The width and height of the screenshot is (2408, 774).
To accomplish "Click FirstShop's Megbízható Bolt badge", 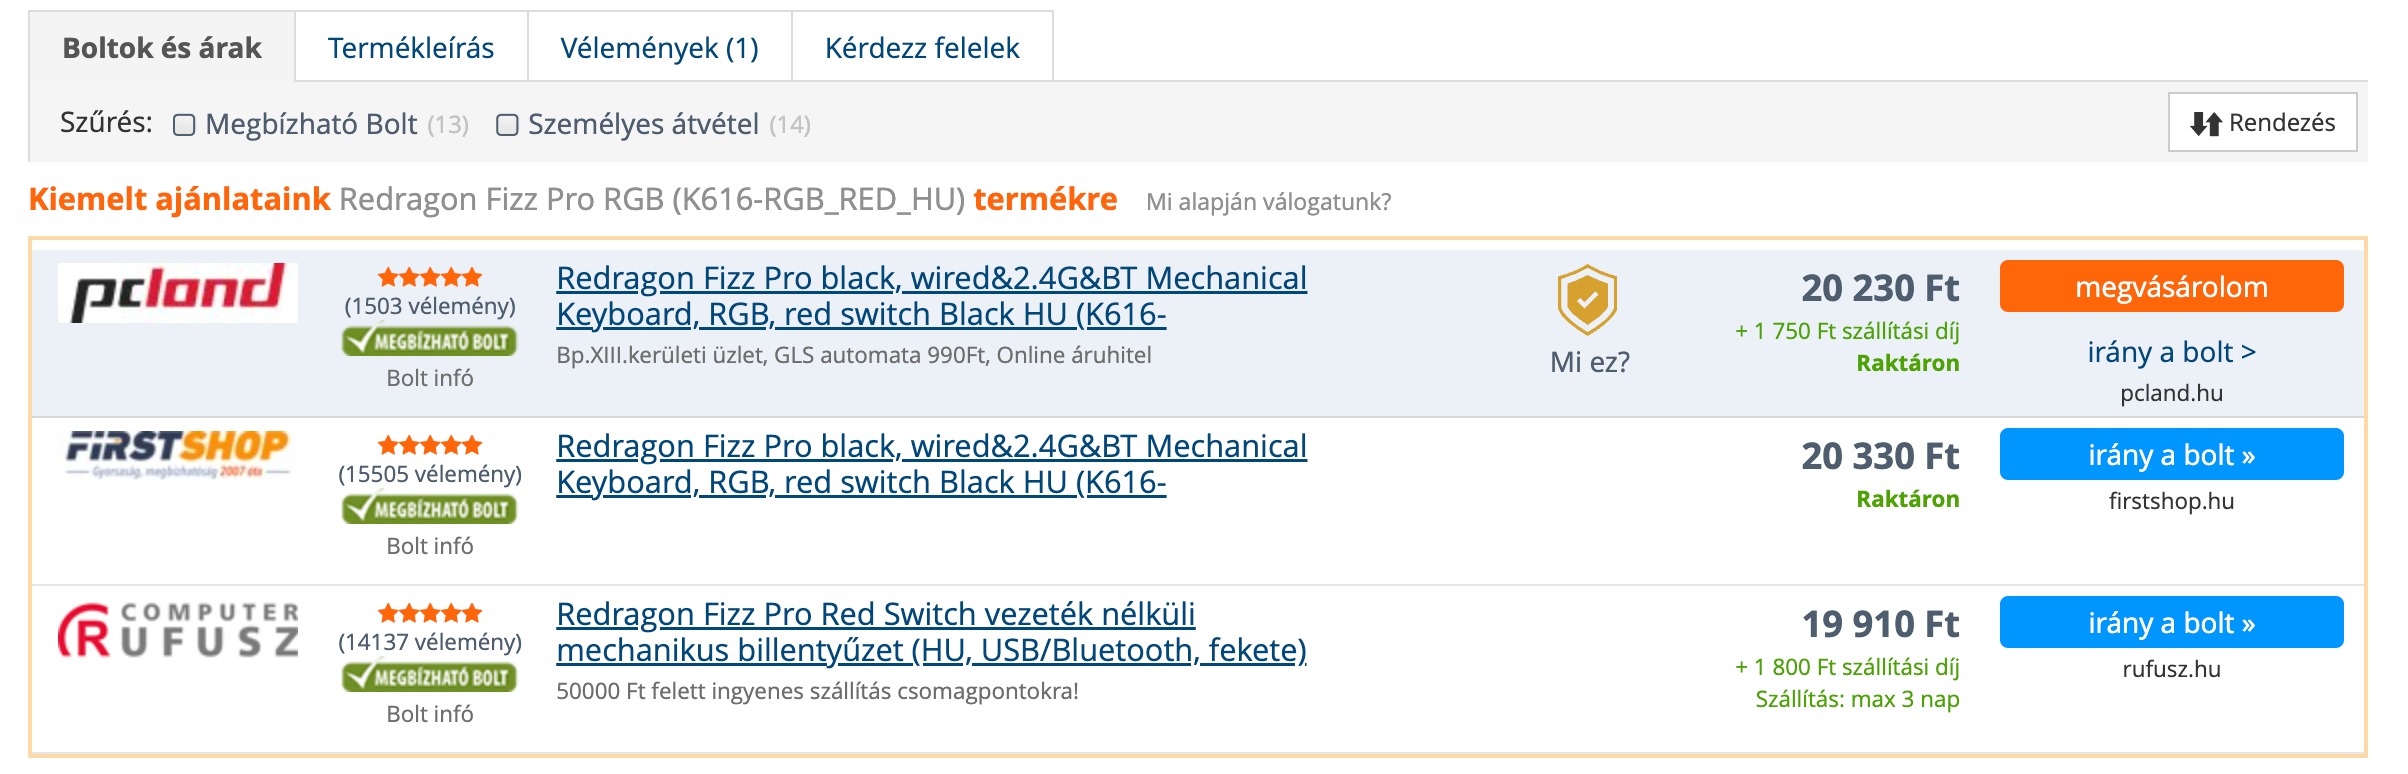I will (430, 510).
